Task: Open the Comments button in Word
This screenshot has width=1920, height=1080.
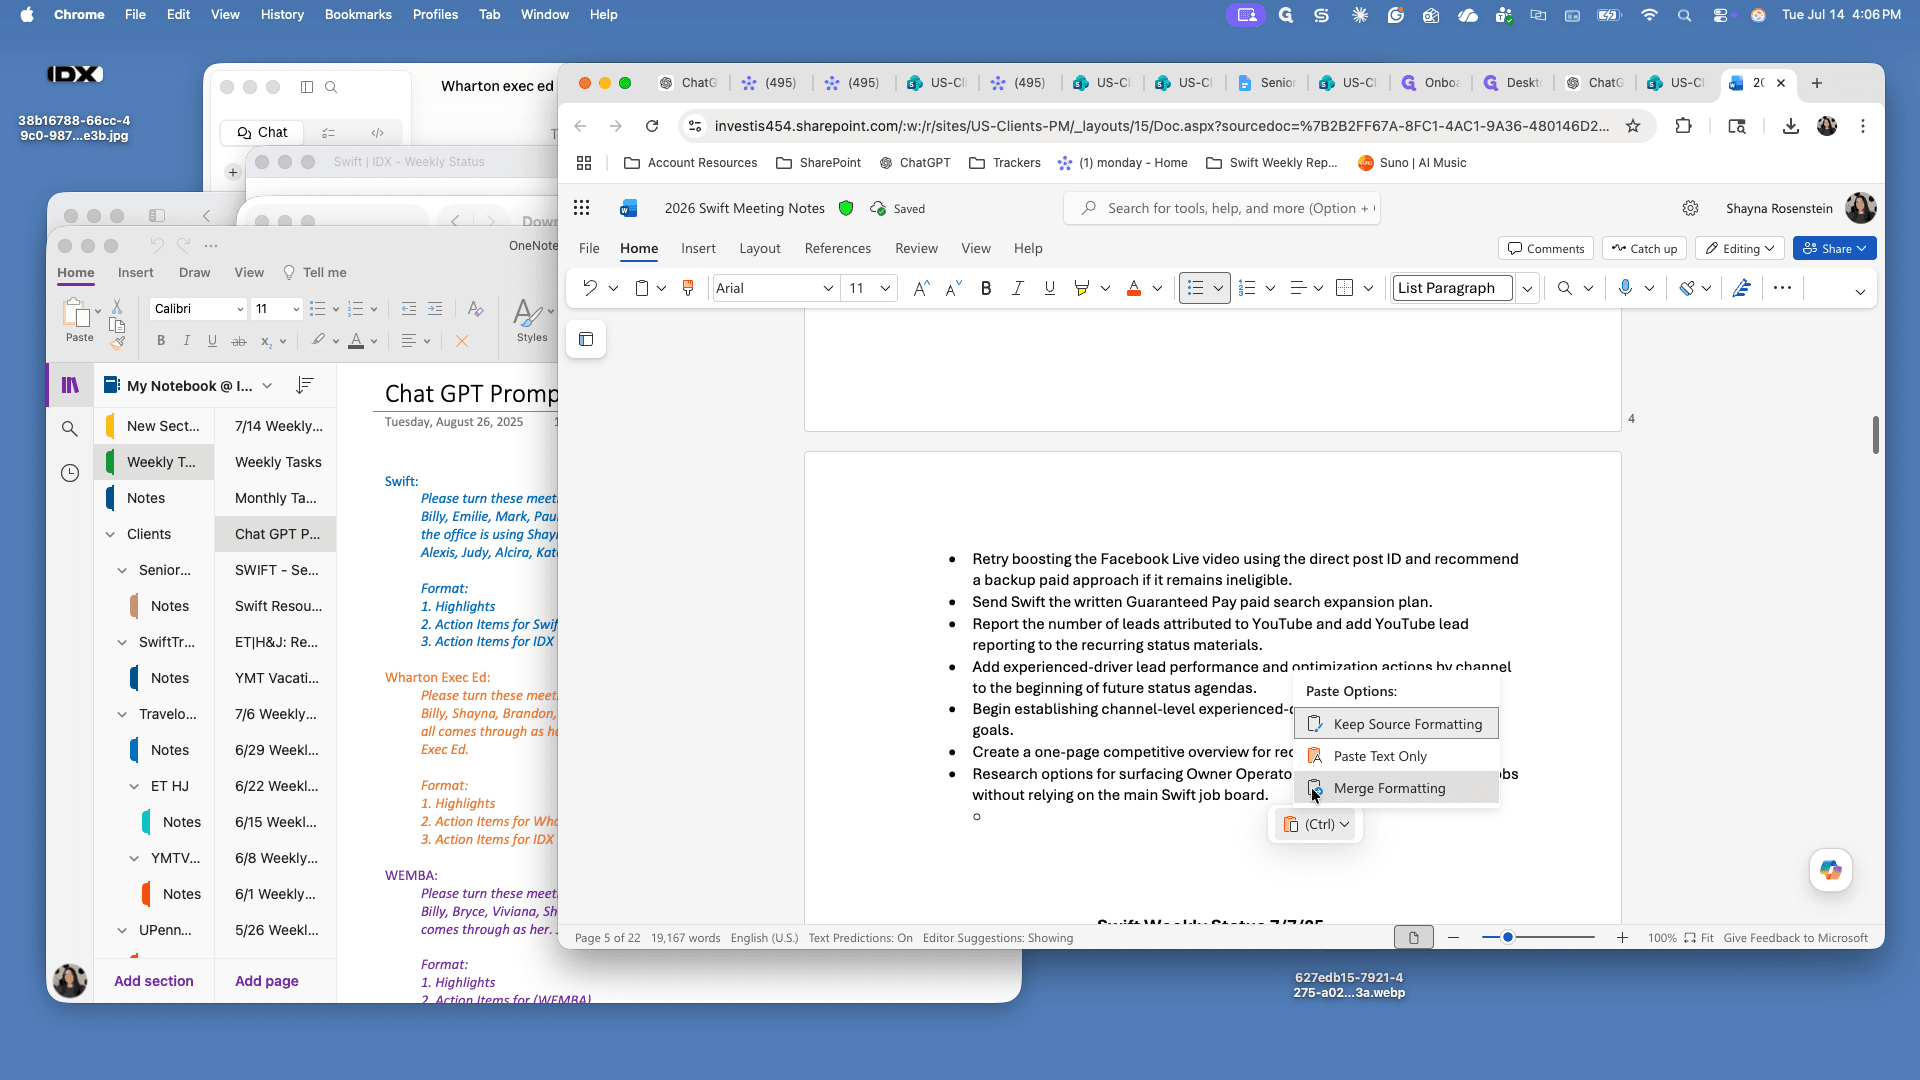Action: (x=1546, y=248)
